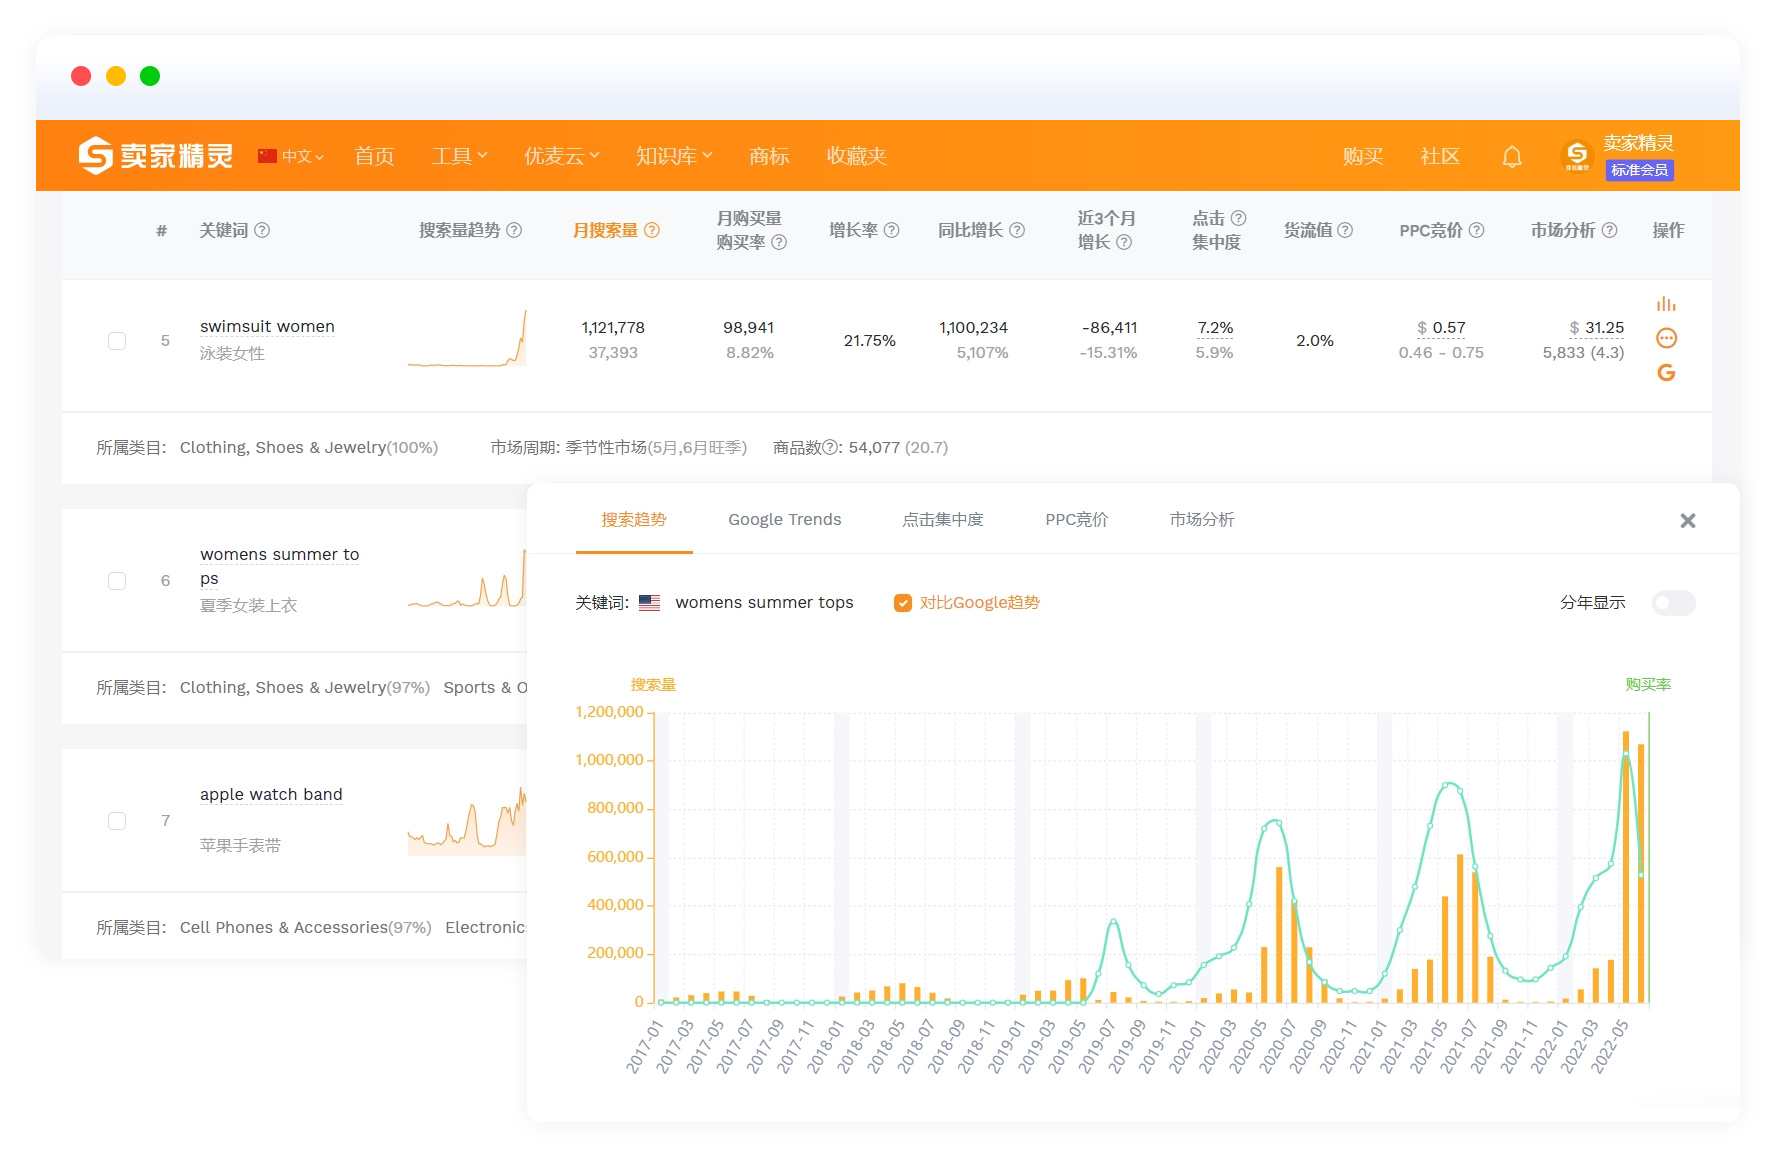Tick the checkbox for apple watch band row
This screenshot has width=1776, height=1150.
coord(117,821)
